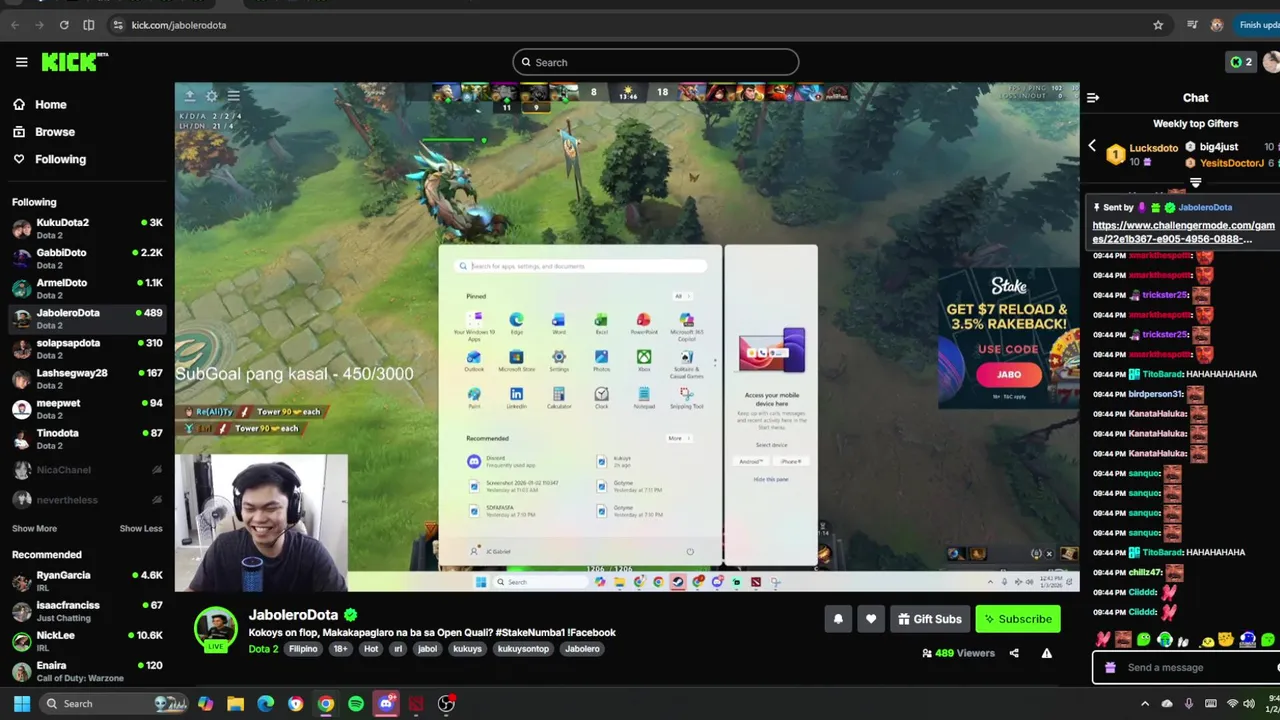Click the Gift Subs button
The height and width of the screenshot is (720, 1280).
(x=929, y=619)
